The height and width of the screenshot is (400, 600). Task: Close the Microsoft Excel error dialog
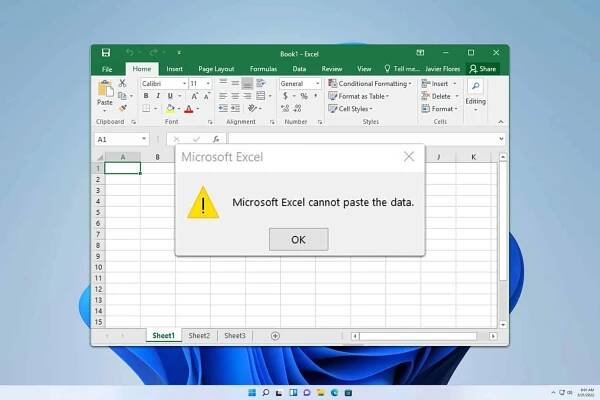(408, 157)
